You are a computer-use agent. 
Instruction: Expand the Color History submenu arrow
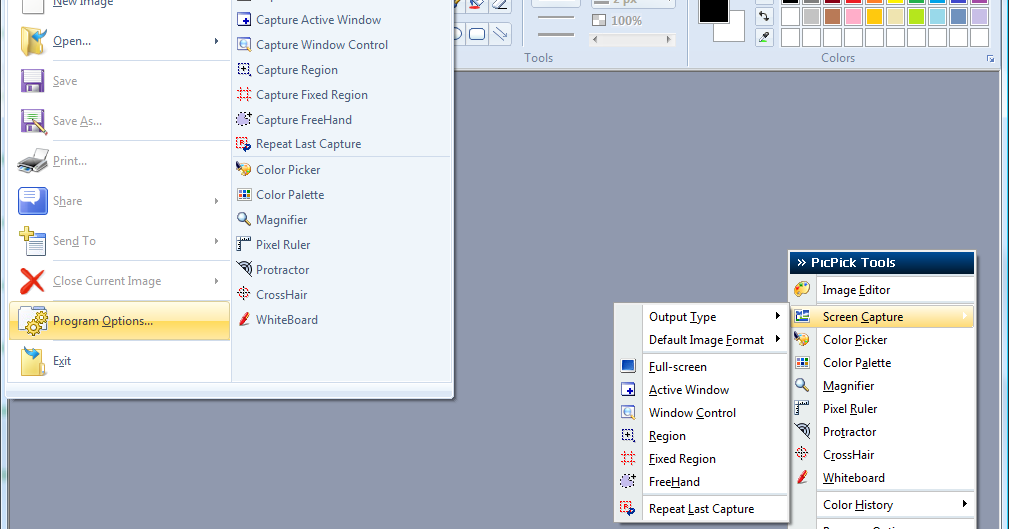(x=965, y=504)
